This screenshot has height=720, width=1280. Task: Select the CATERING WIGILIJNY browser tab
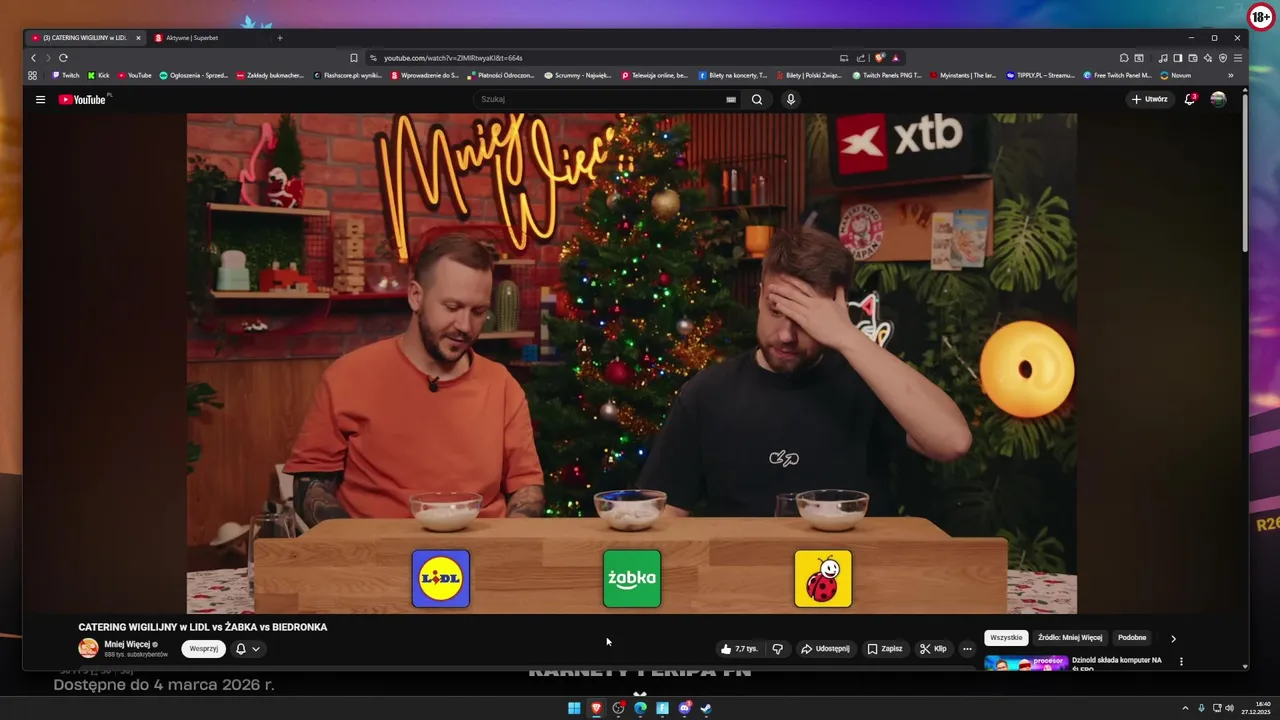(85, 38)
